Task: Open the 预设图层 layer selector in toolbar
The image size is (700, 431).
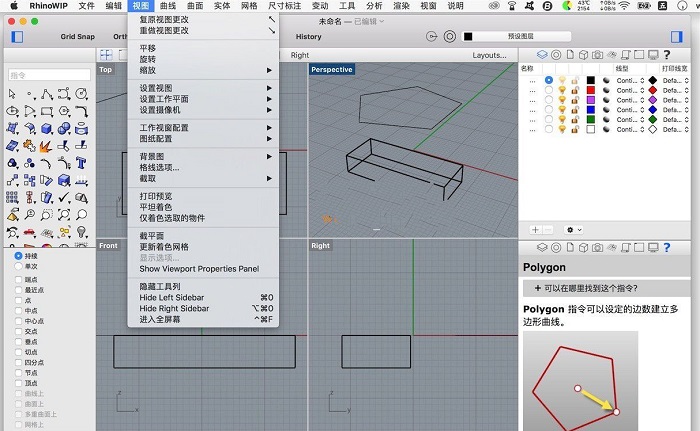Action: (x=517, y=37)
